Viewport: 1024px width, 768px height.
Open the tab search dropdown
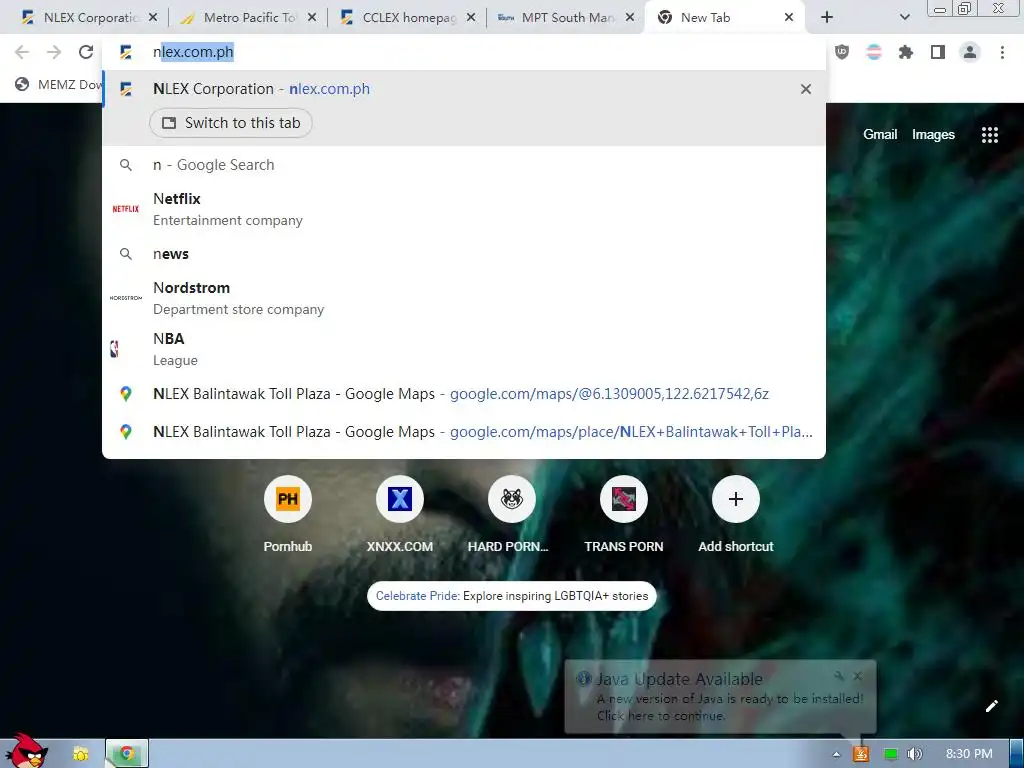coord(904,18)
